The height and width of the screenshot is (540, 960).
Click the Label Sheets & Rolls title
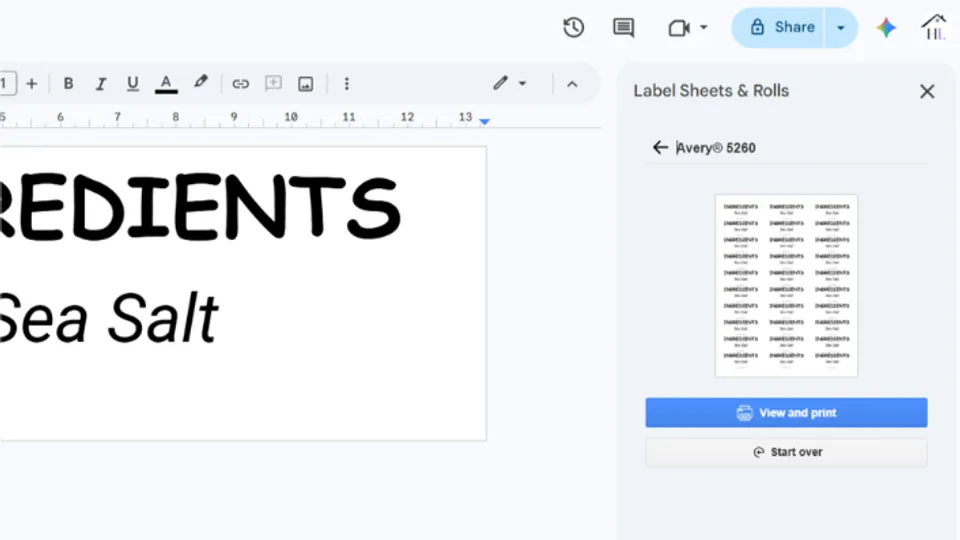(x=711, y=91)
